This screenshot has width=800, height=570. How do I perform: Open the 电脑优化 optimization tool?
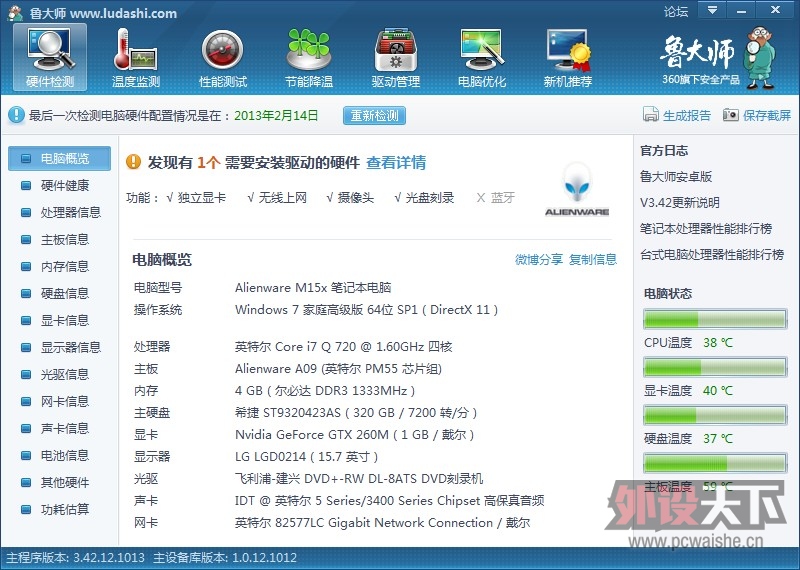click(482, 57)
